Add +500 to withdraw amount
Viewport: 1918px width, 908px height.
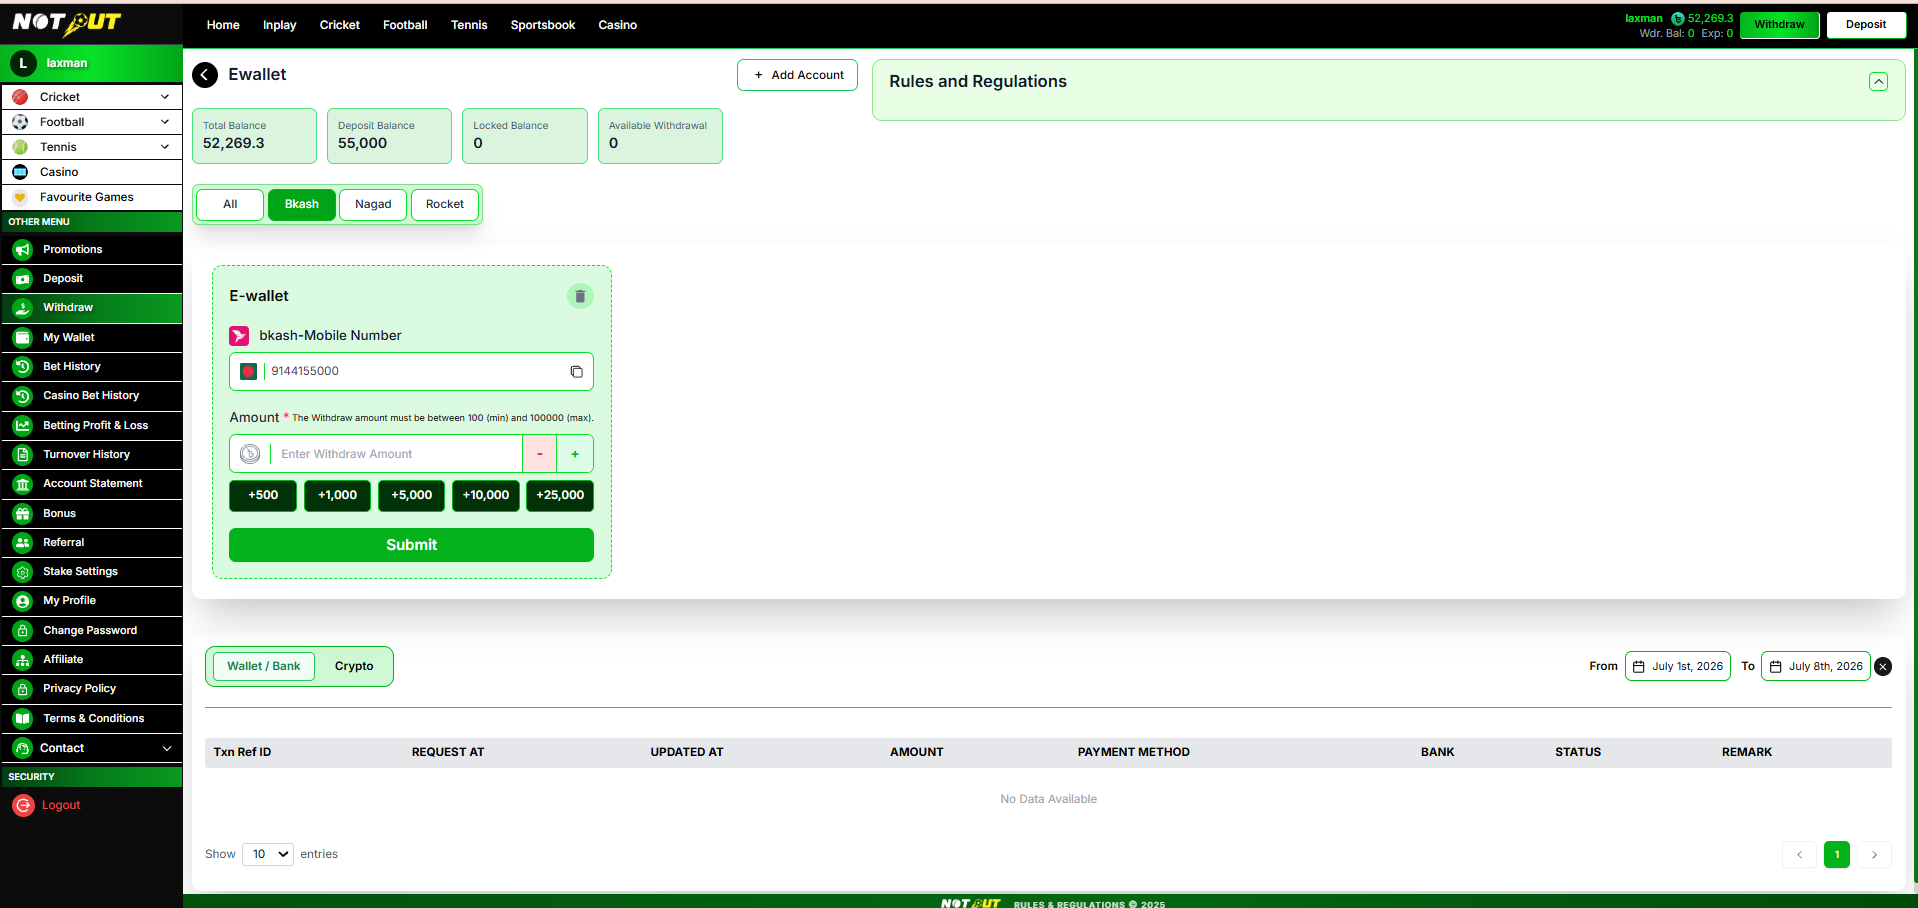pos(263,496)
